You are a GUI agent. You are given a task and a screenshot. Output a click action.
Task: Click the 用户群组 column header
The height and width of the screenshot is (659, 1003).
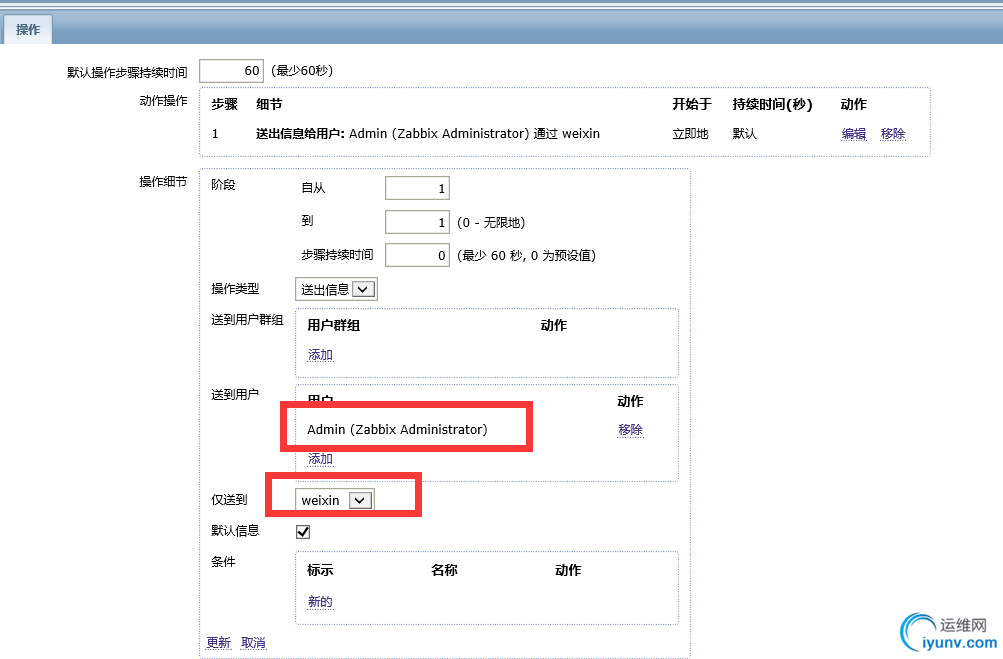[x=333, y=326]
